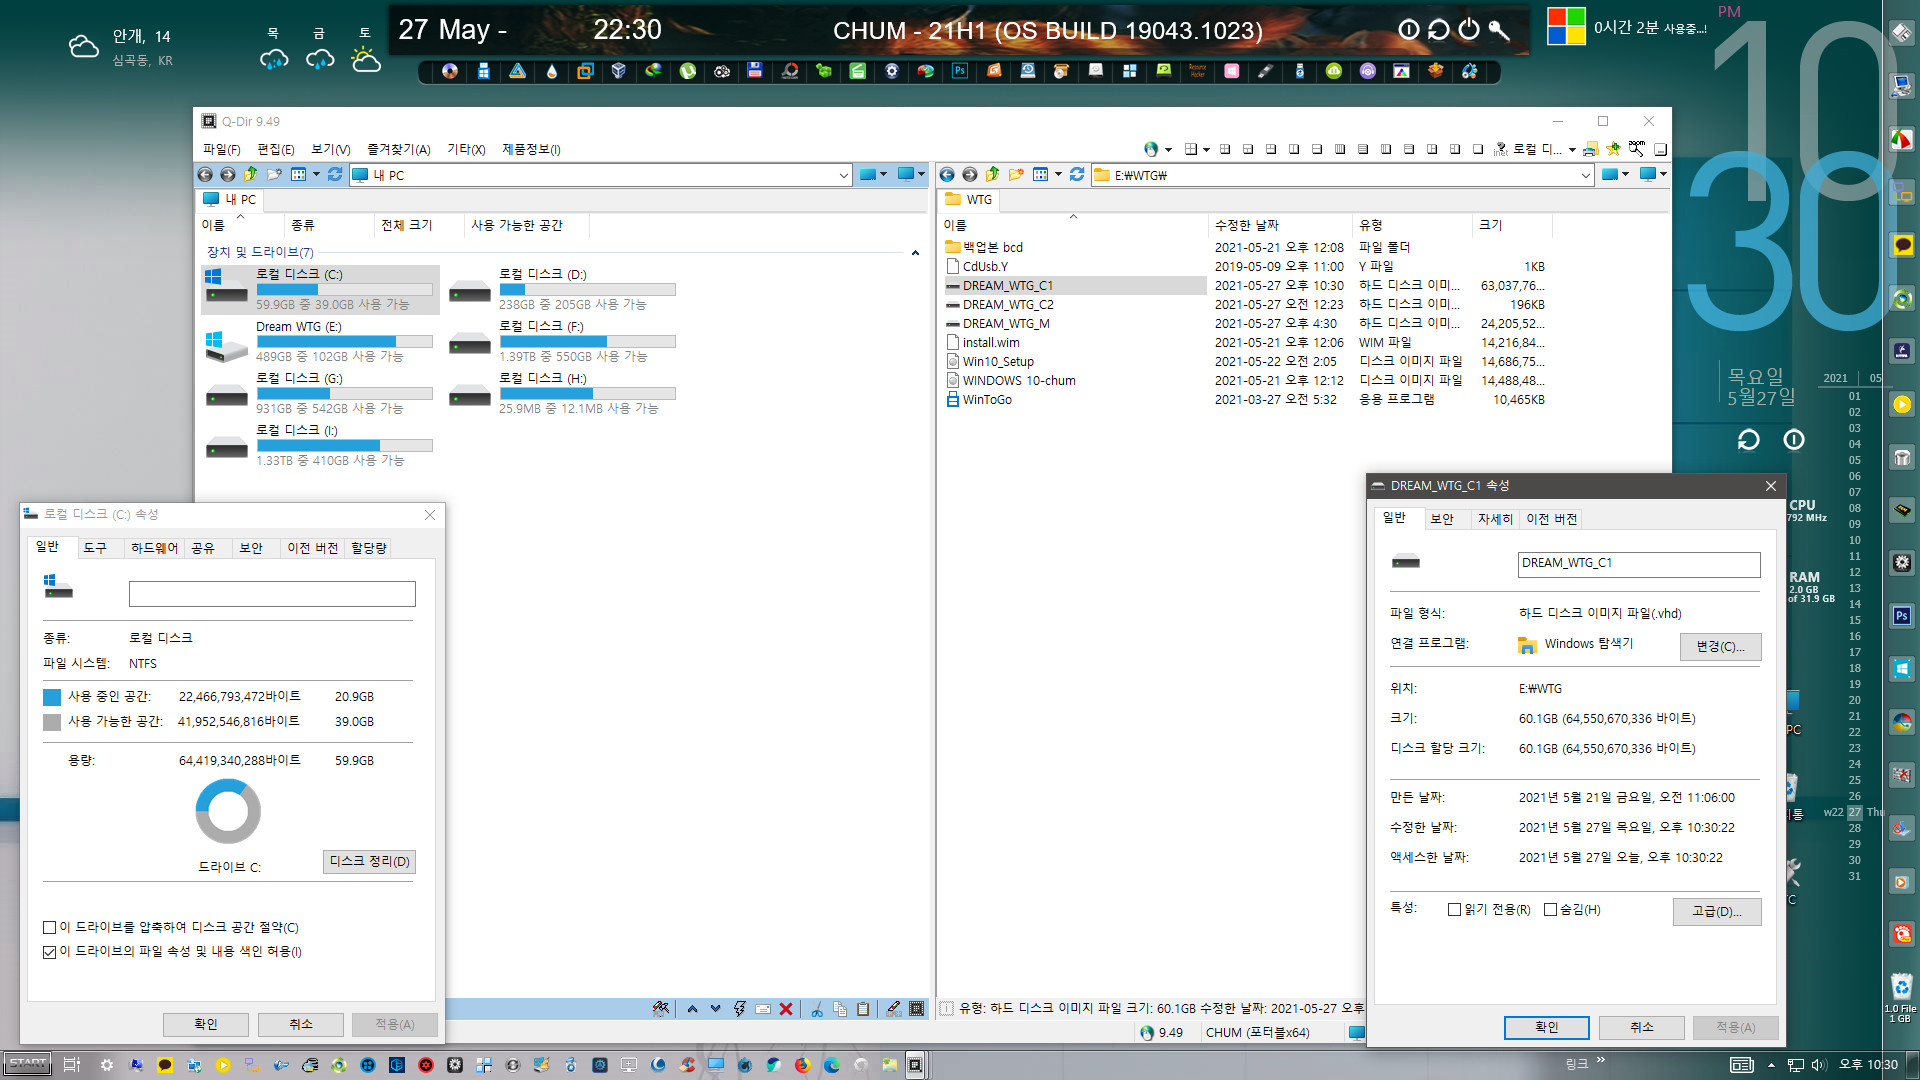Click the Photoshop icon in the top launcher dock
This screenshot has height=1080, width=1920.
pos(960,71)
